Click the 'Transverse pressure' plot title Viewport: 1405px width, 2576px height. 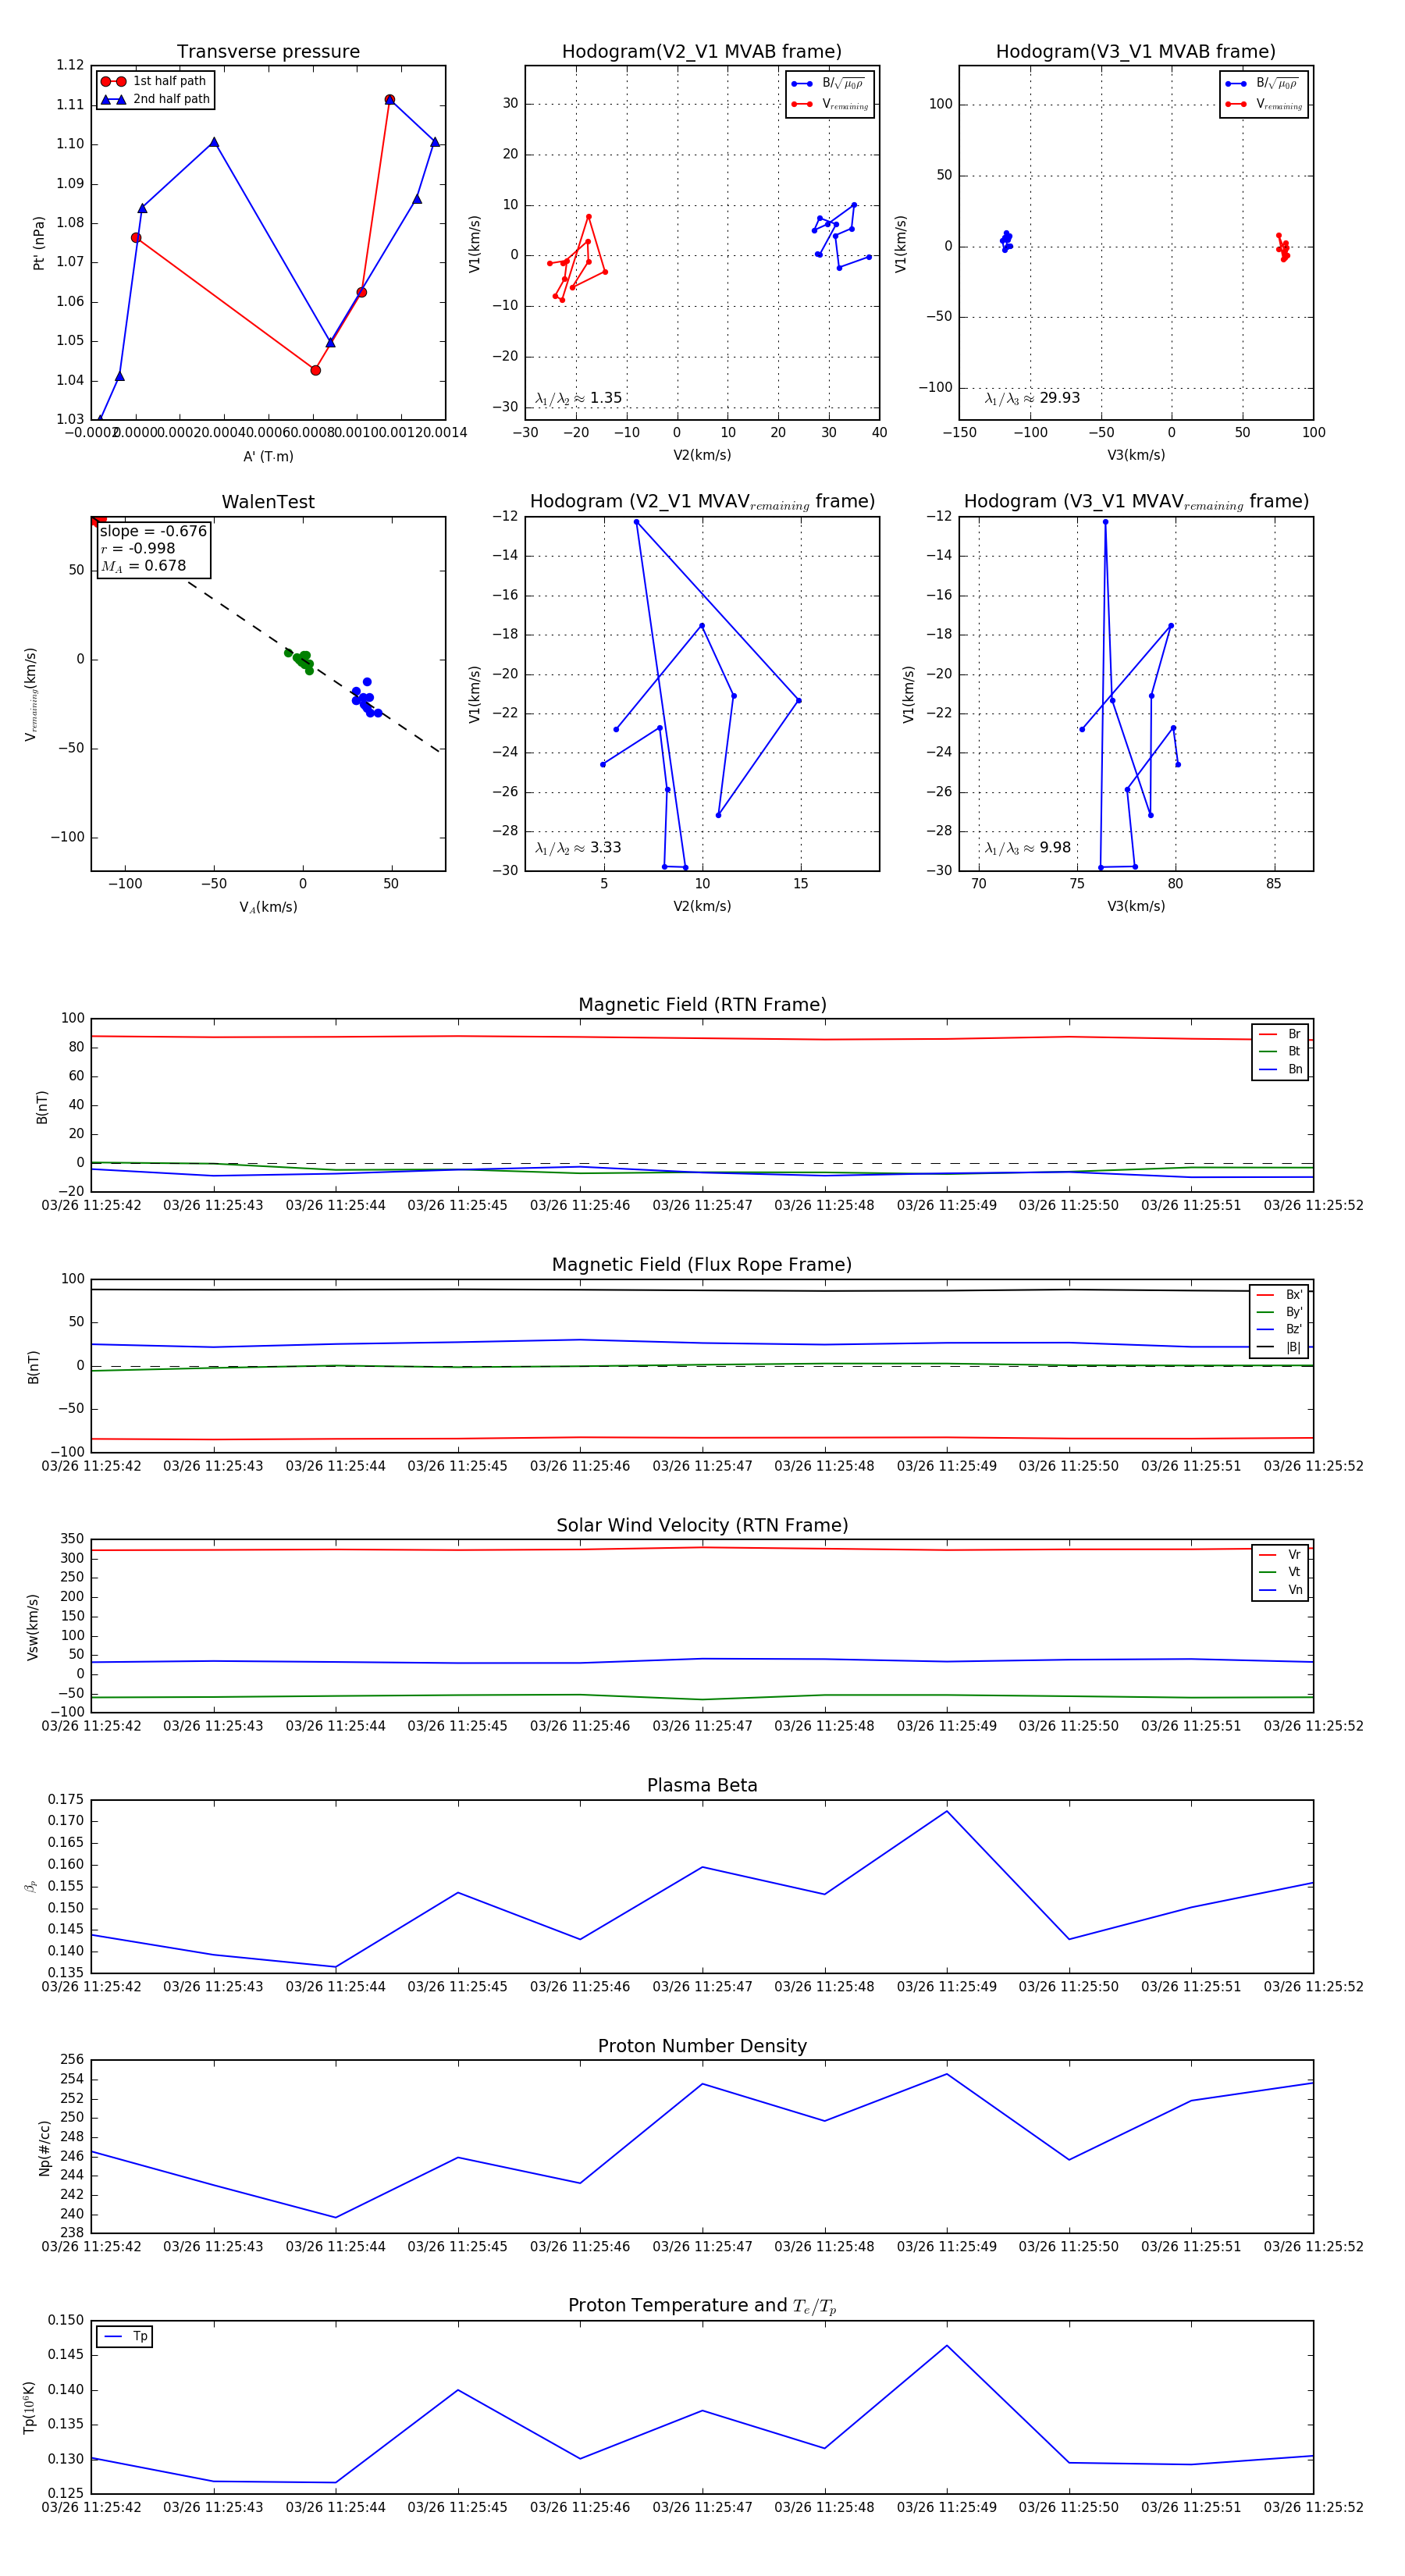point(268,52)
